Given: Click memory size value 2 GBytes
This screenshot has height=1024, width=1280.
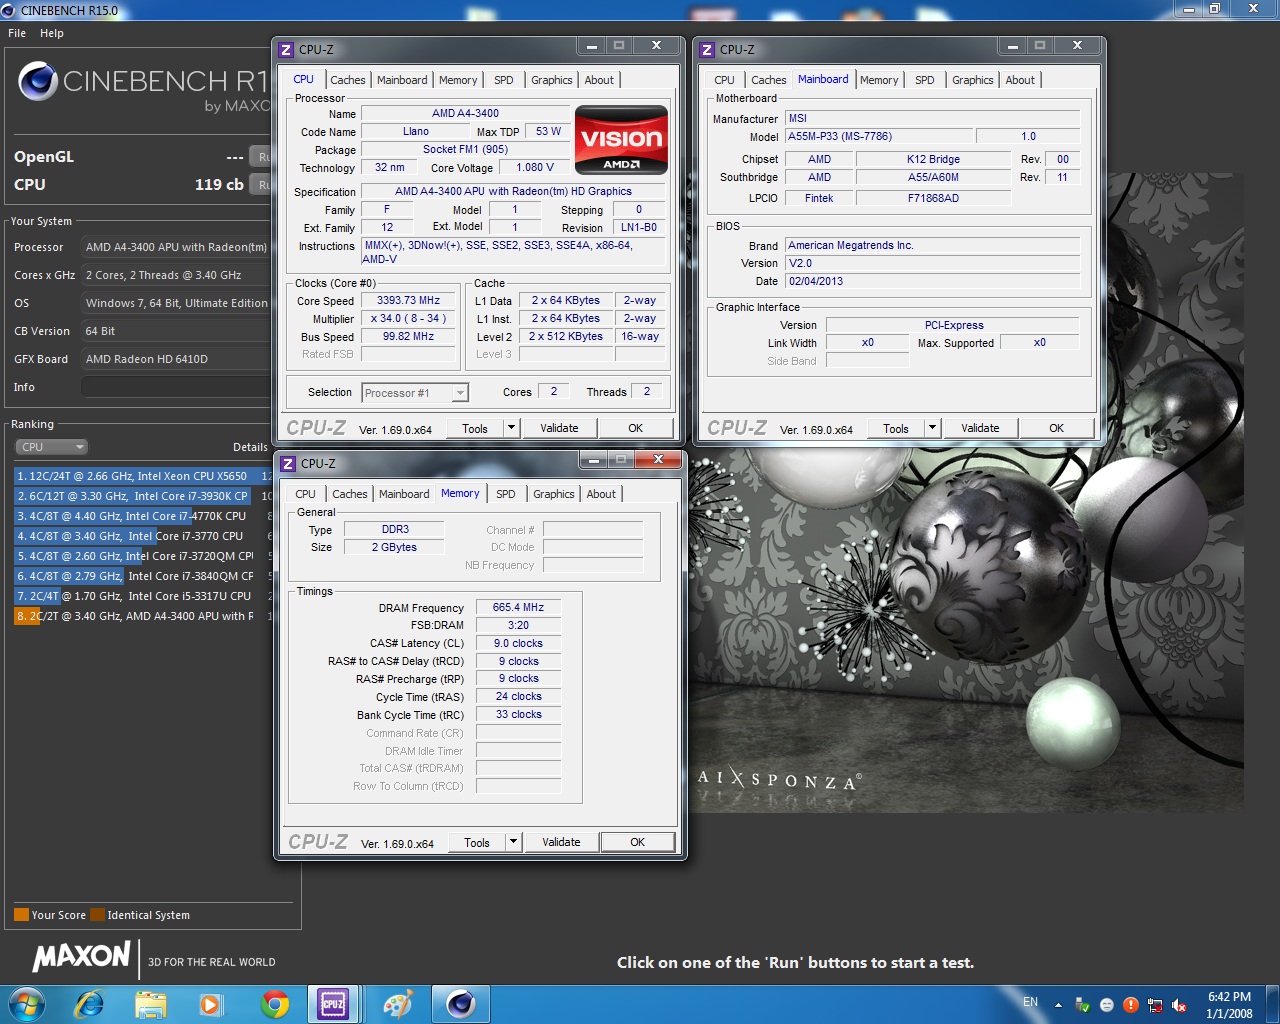Looking at the screenshot, I should tap(394, 547).
